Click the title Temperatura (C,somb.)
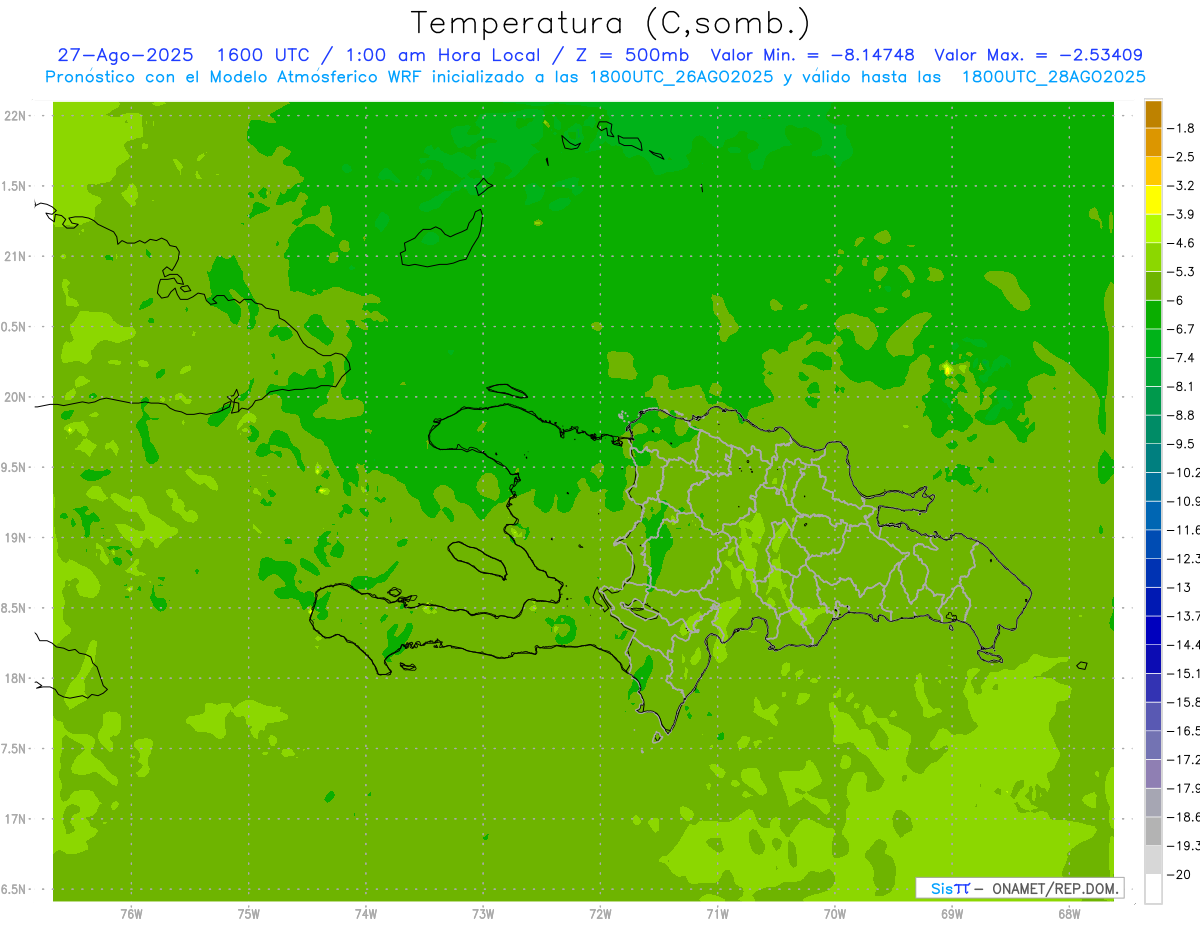Viewport: 1200px width, 927px height. (x=610, y=24)
